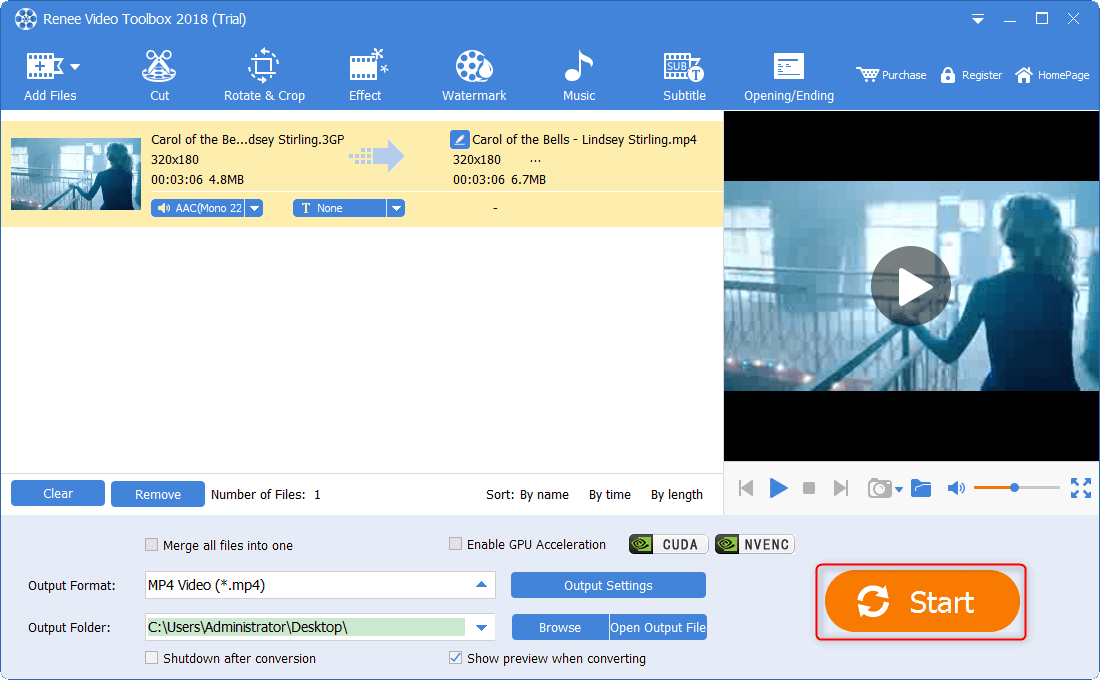Open Output Settings

608,585
